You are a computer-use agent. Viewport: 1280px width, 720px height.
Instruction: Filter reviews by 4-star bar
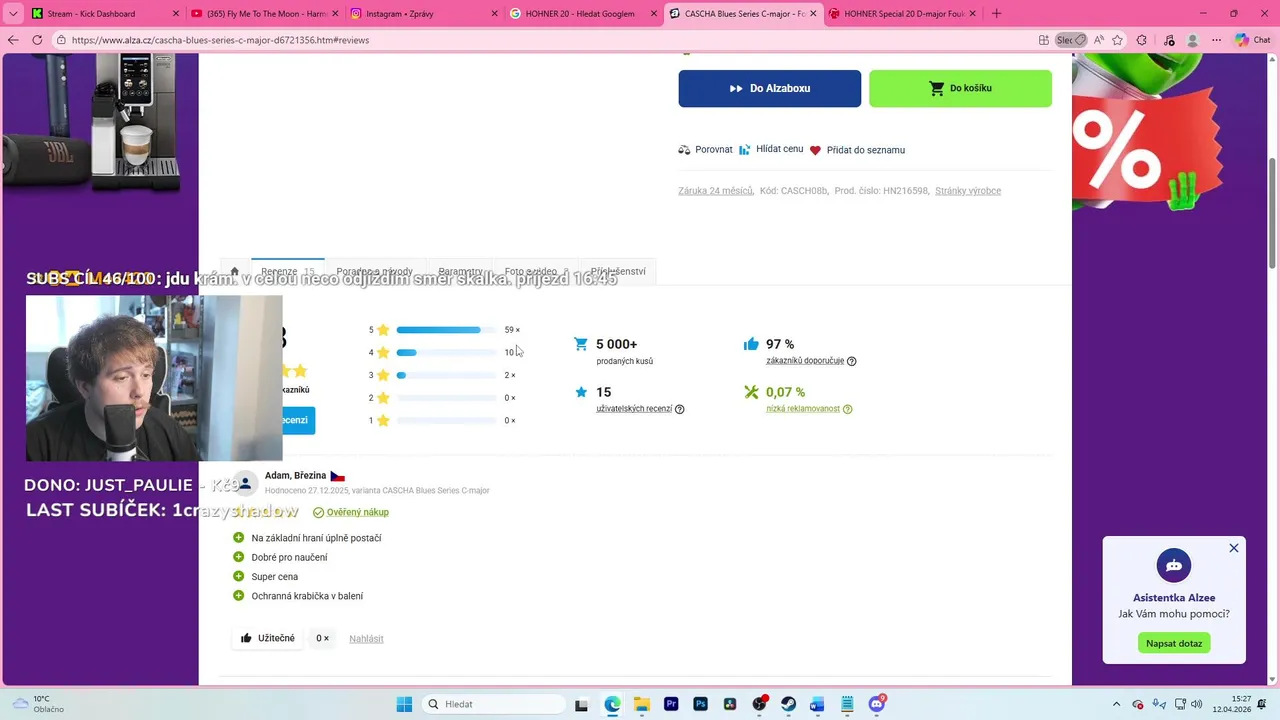[446, 353]
